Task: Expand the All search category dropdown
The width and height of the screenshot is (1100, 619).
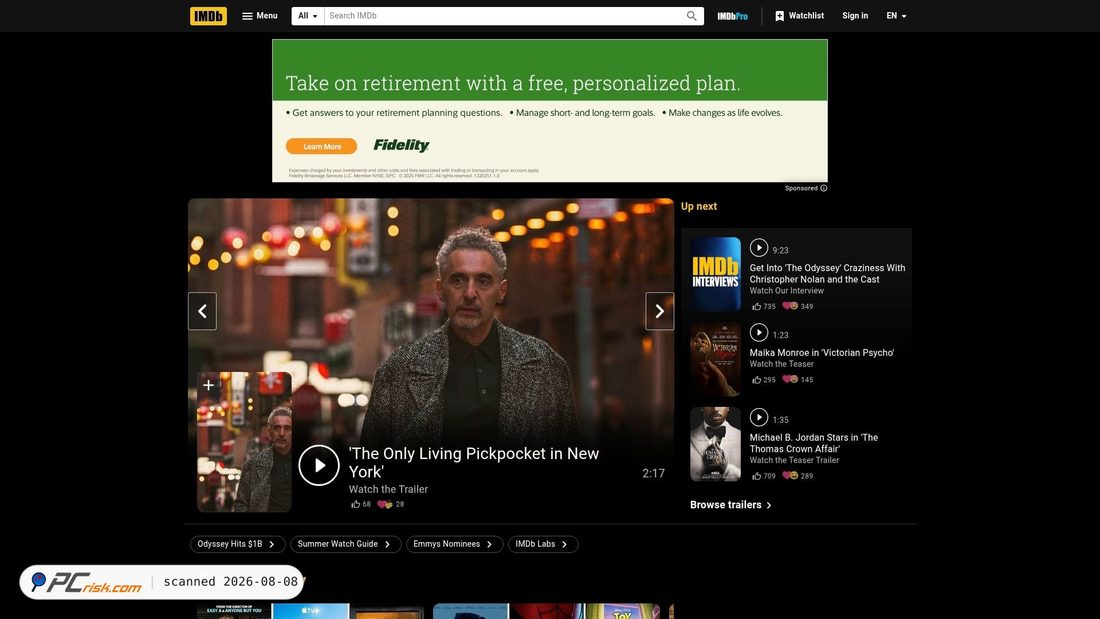Action: (308, 15)
